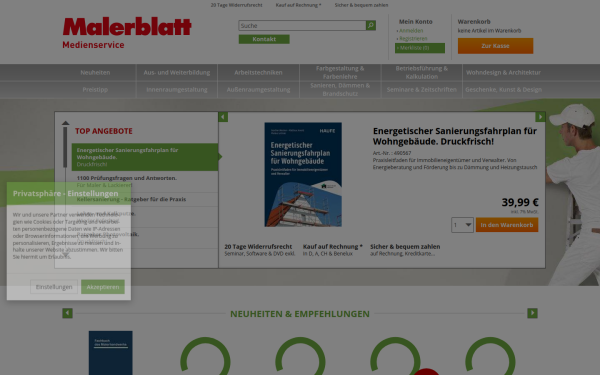The height and width of the screenshot is (375, 600).
Task: Click 20 Tage Widerrufsrecht in top bar
Action: pos(236,5)
